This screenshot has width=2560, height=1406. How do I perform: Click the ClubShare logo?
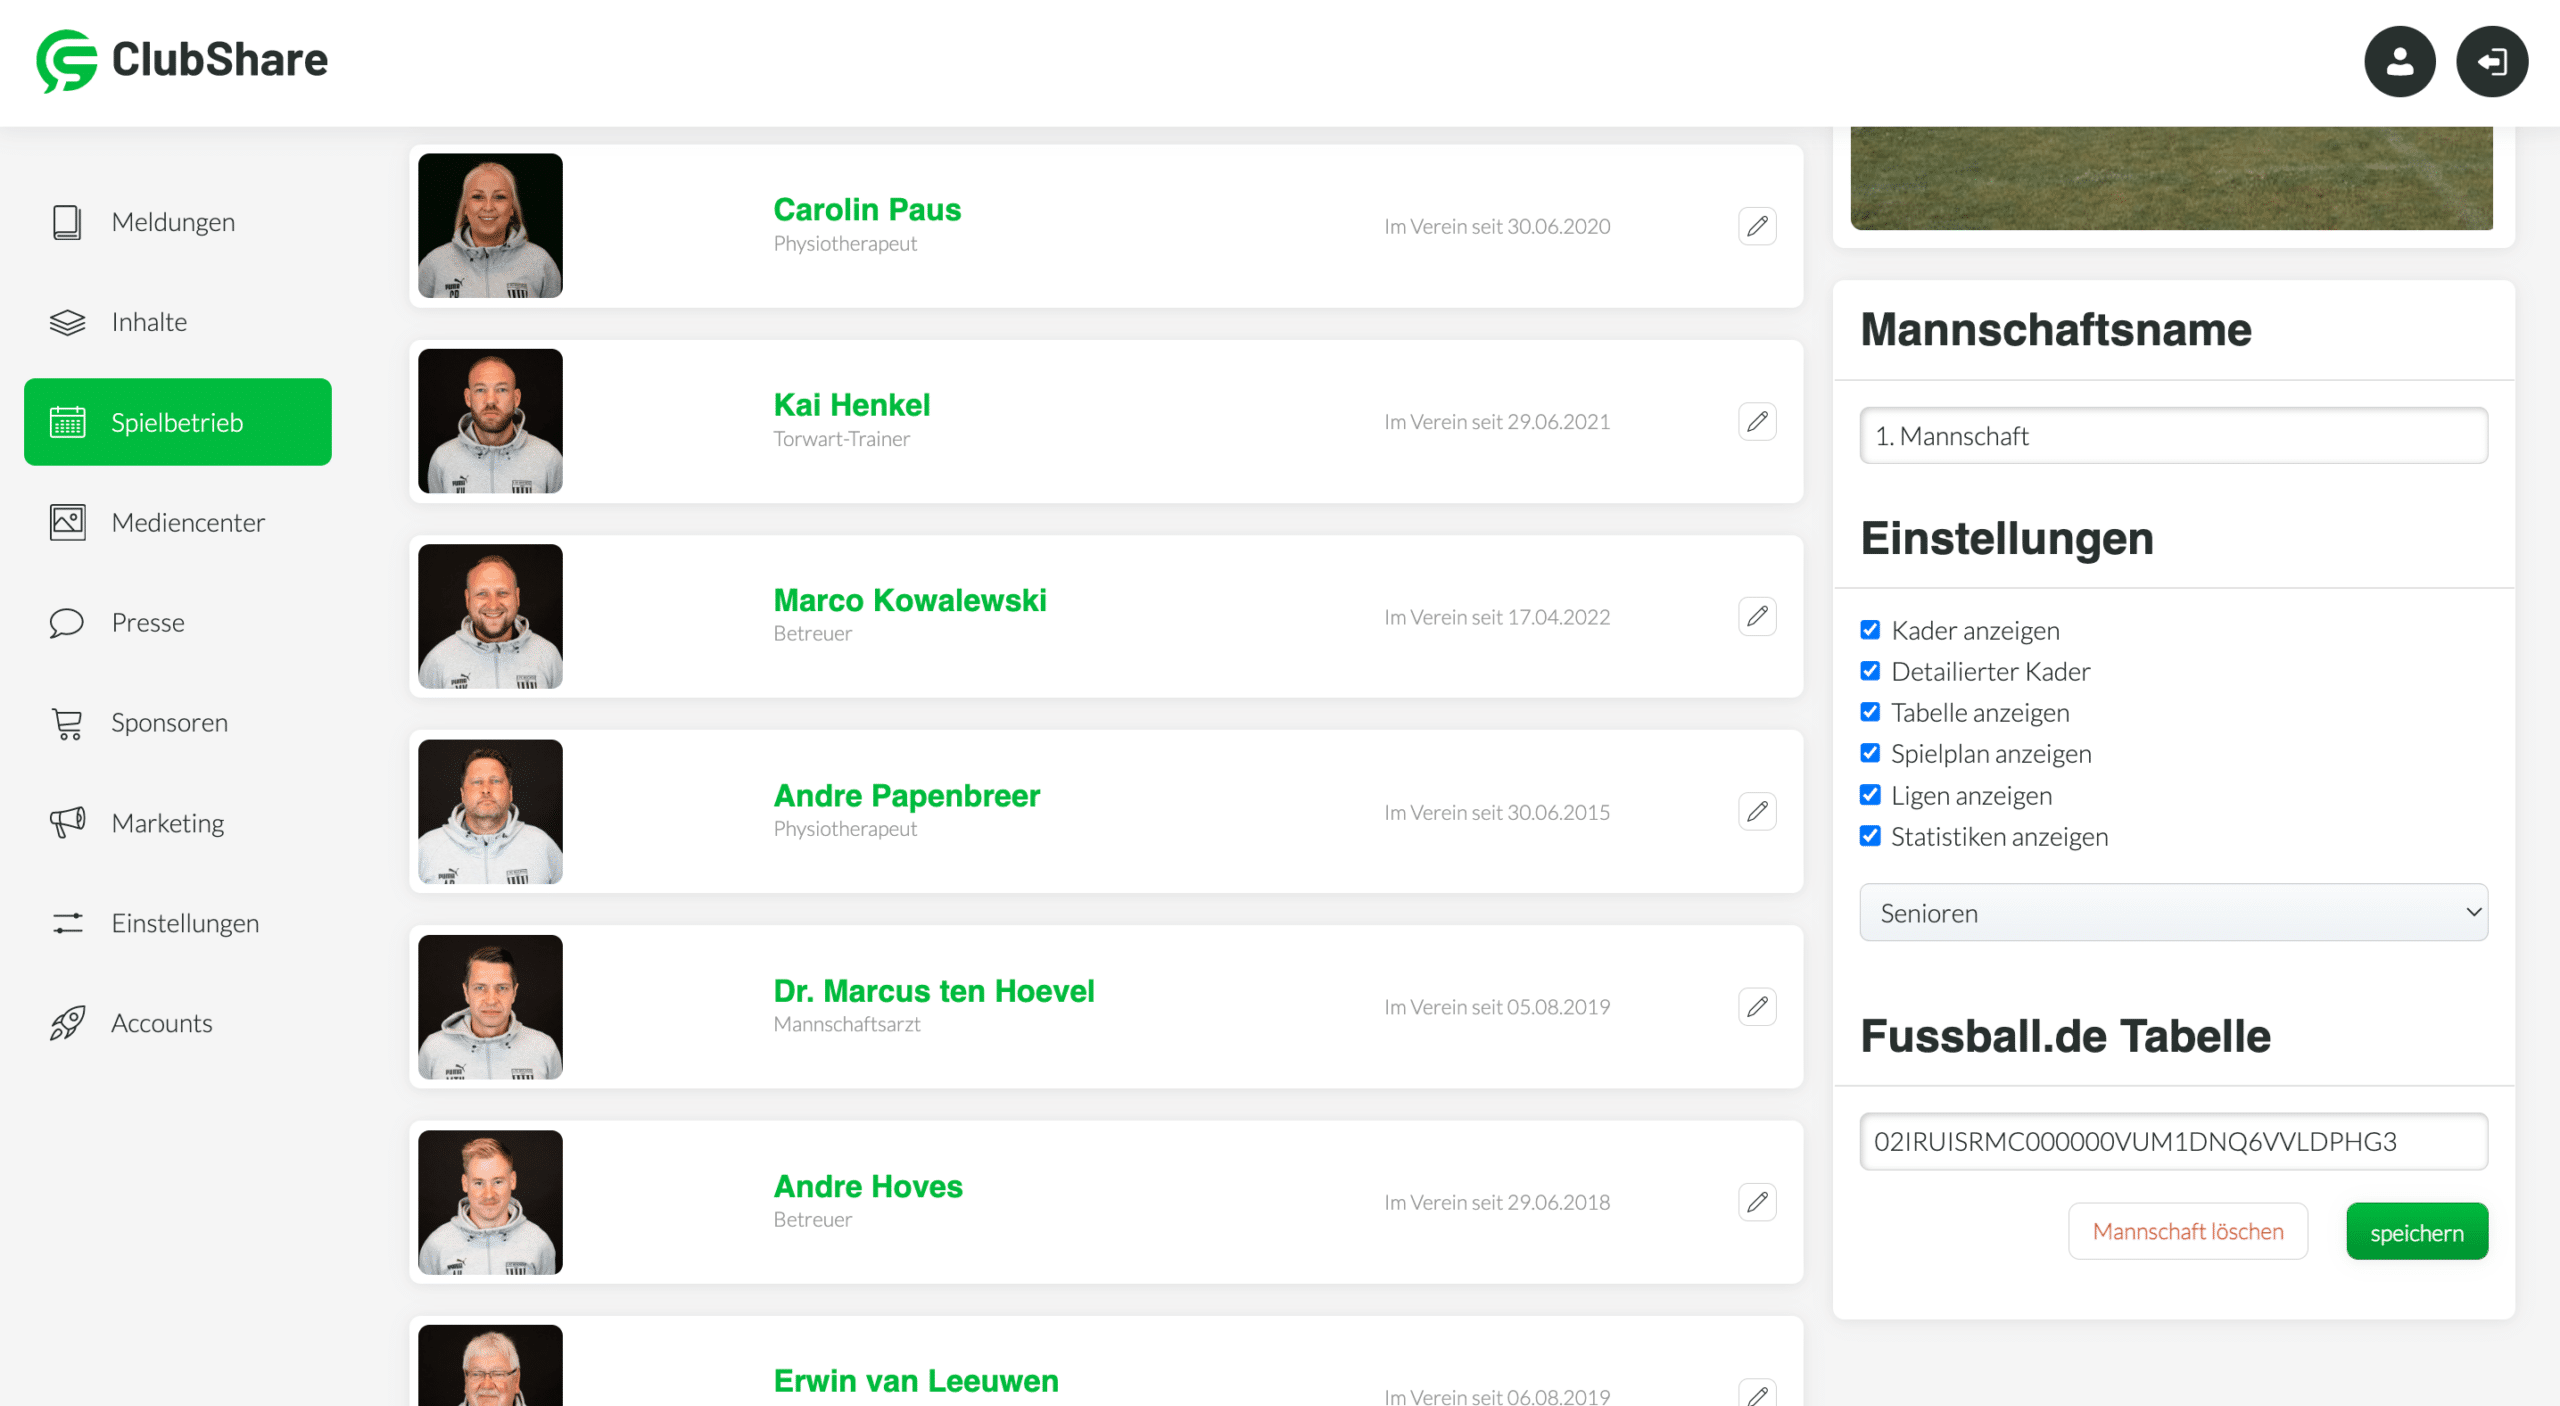pos(182,60)
